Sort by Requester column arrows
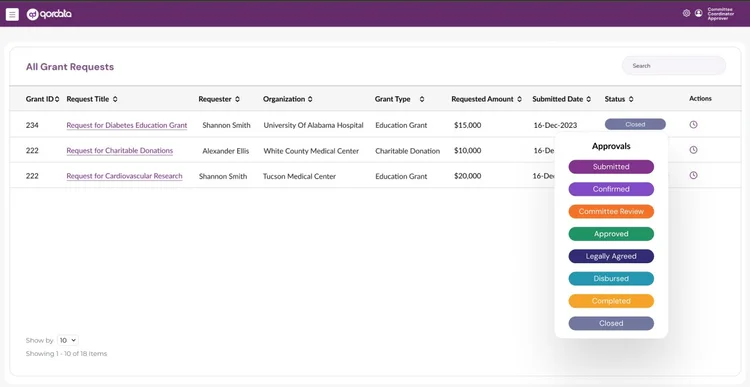Screen dimensions: 750x387 (x=238, y=100)
